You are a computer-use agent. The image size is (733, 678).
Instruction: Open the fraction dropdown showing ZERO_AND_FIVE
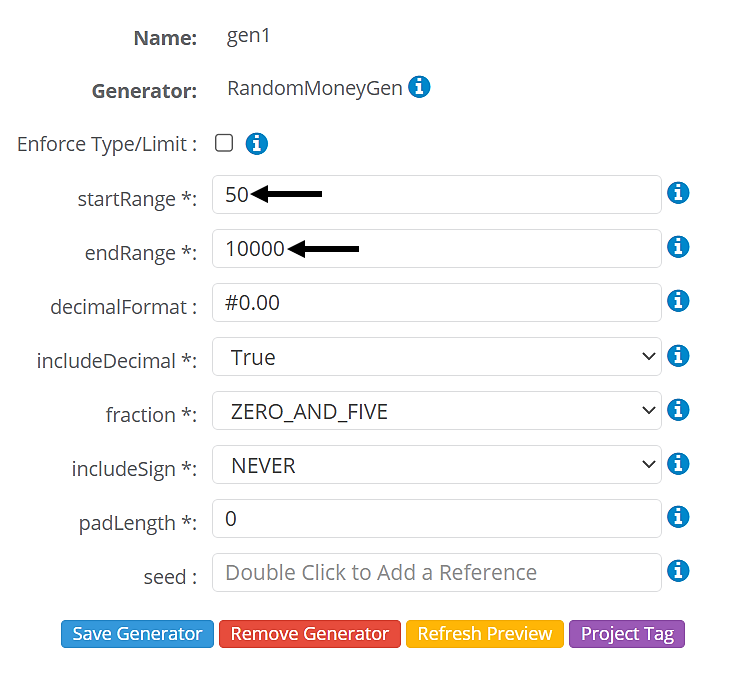click(437, 411)
